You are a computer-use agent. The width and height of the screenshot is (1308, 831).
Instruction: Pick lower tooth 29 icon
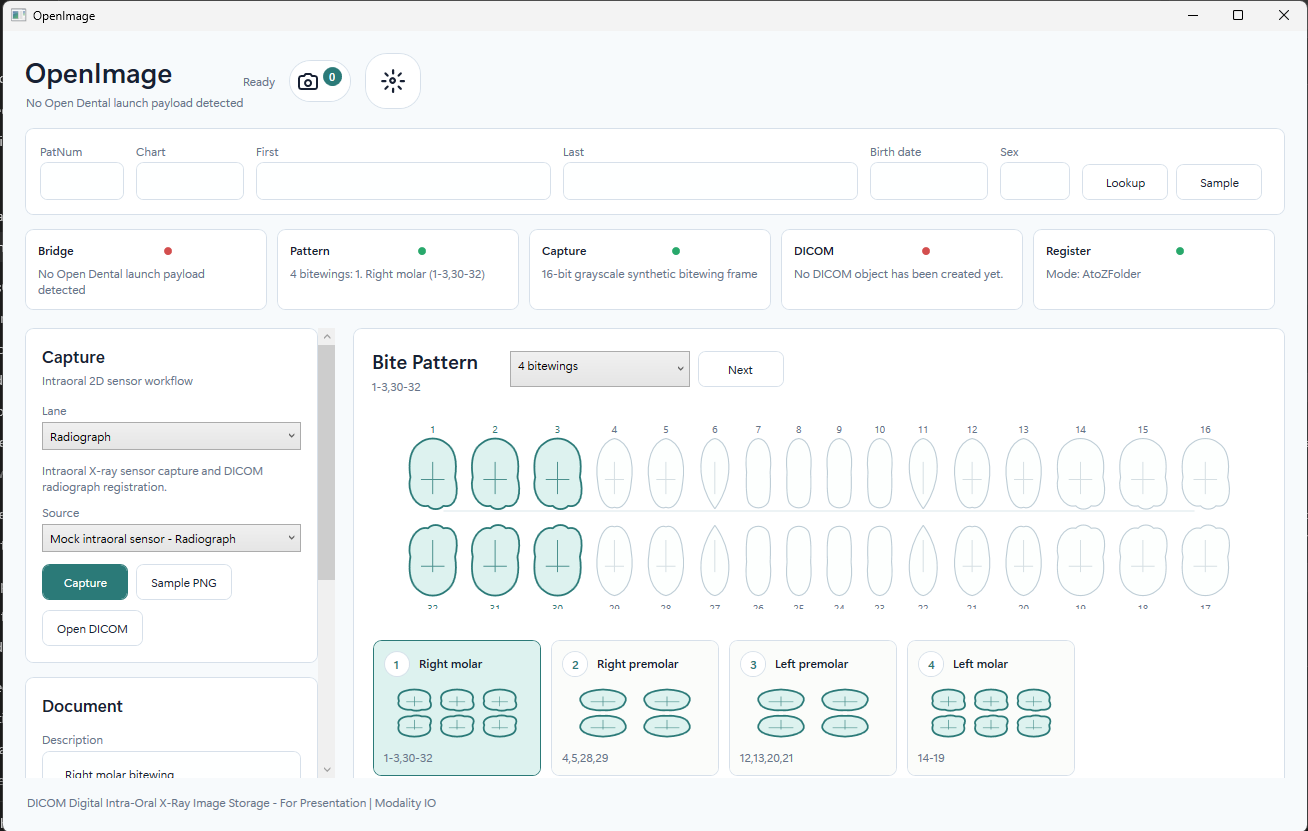tap(615, 561)
